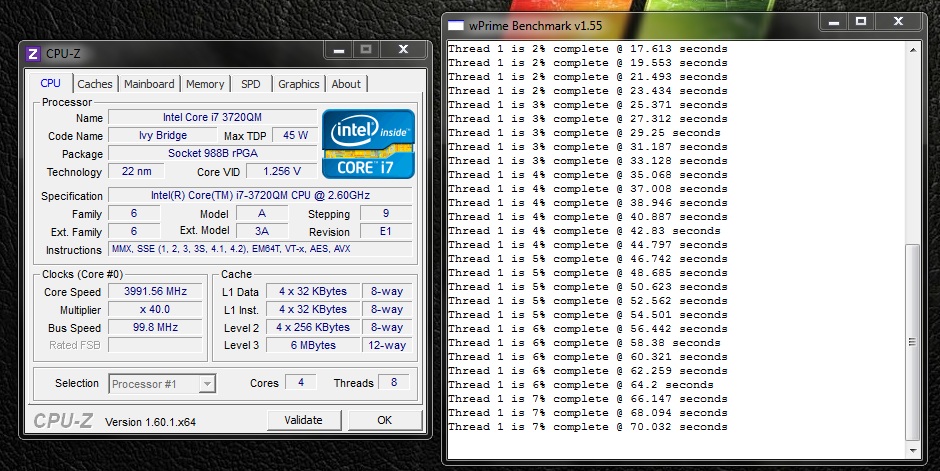This screenshot has width=940, height=471.
Task: Click the Core VID value 1.256 V
Action: (282, 171)
